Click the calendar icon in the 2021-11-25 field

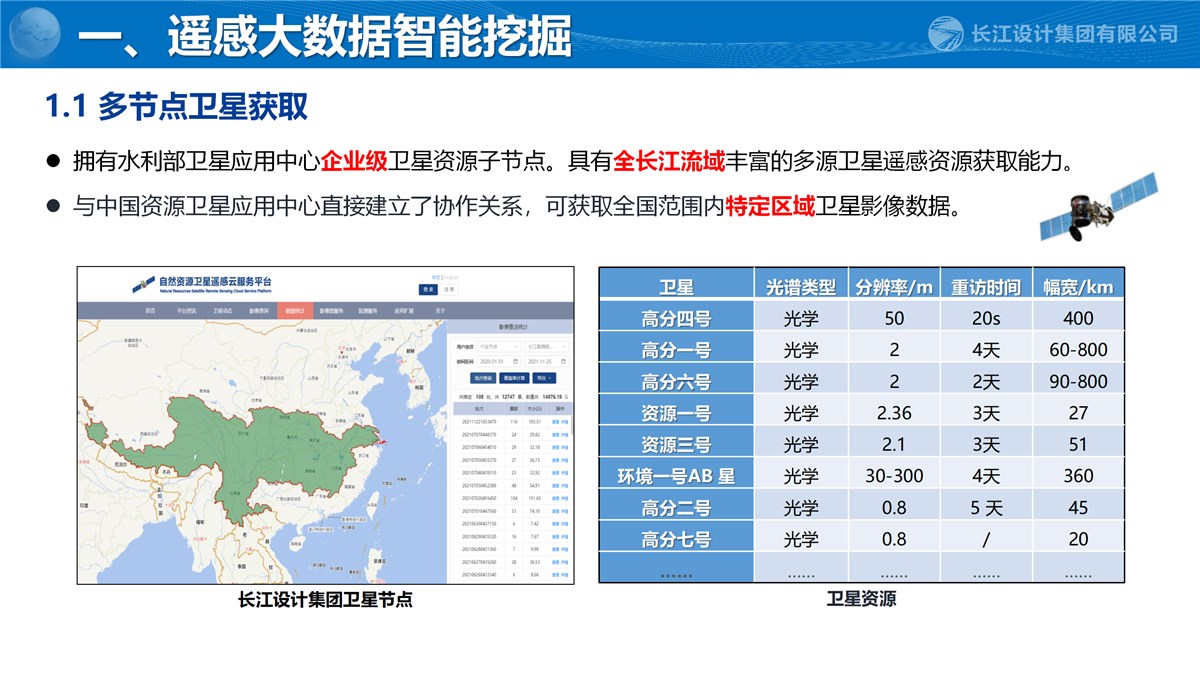pos(564,361)
